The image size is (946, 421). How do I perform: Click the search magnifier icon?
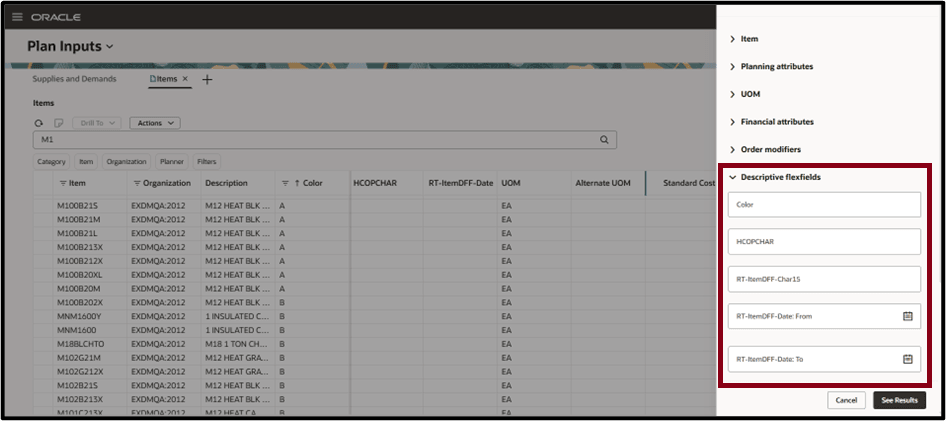604,139
